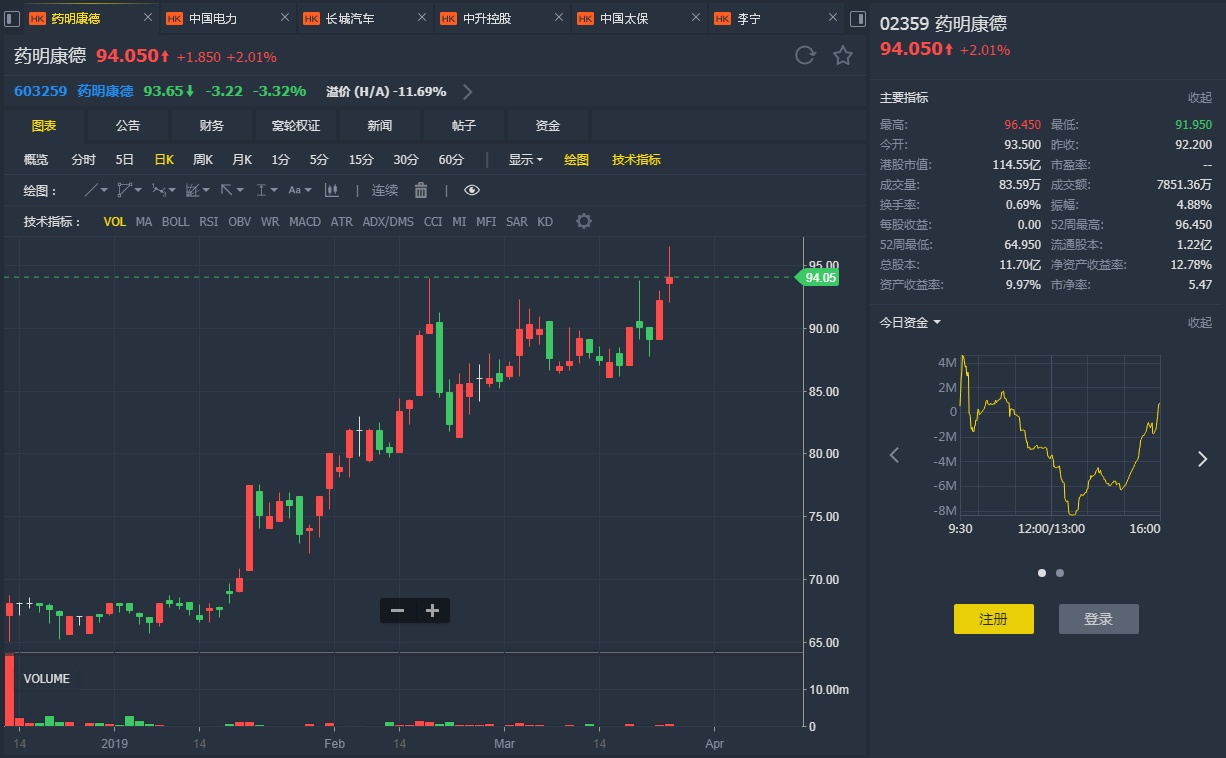This screenshot has width=1226, height=758.
Task: Refresh the 药明康德 quote
Action: pyautogui.click(x=805, y=55)
